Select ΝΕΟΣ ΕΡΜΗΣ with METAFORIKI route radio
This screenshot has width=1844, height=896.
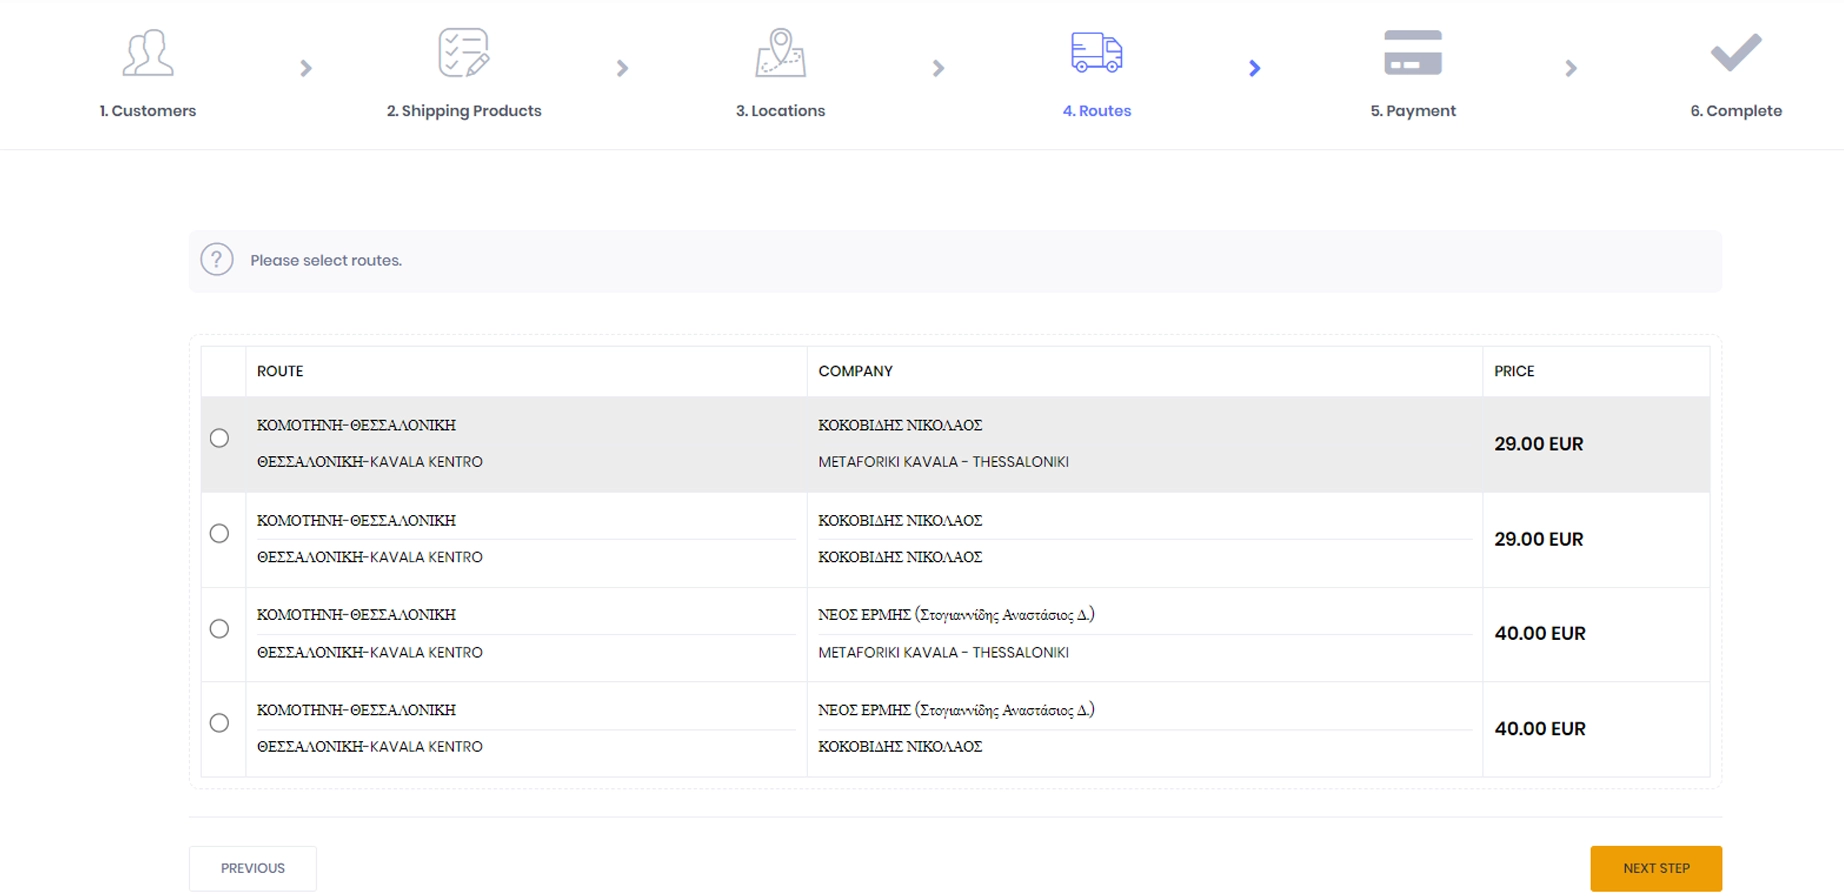[x=219, y=628]
